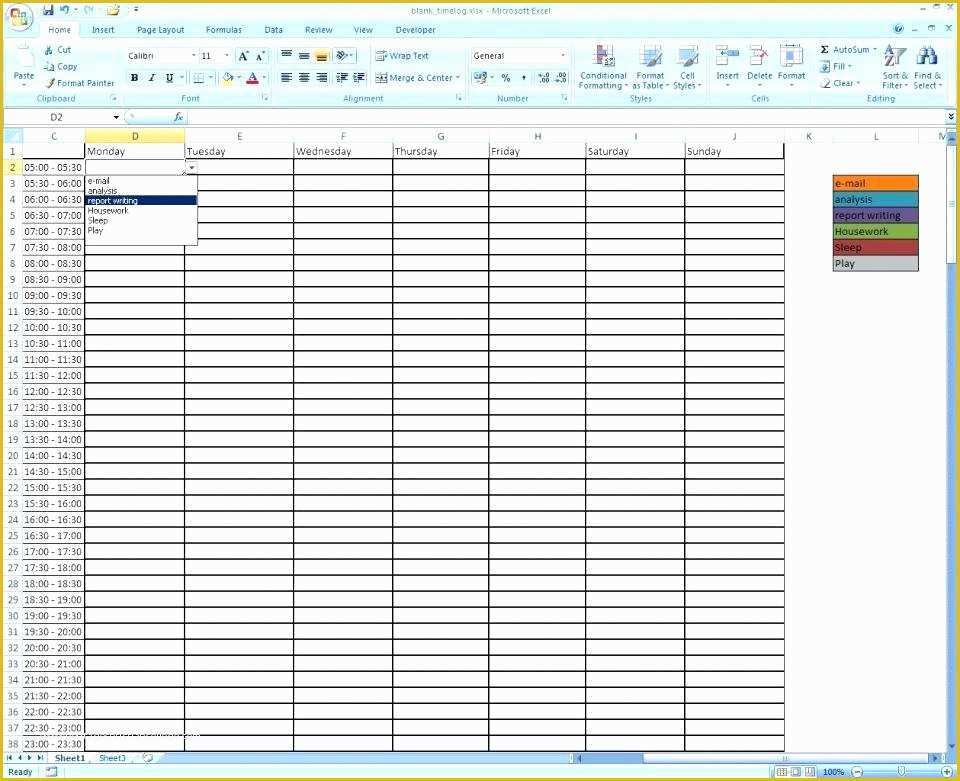Align text to top of cell
The height and width of the screenshot is (781, 960).
pos(286,55)
